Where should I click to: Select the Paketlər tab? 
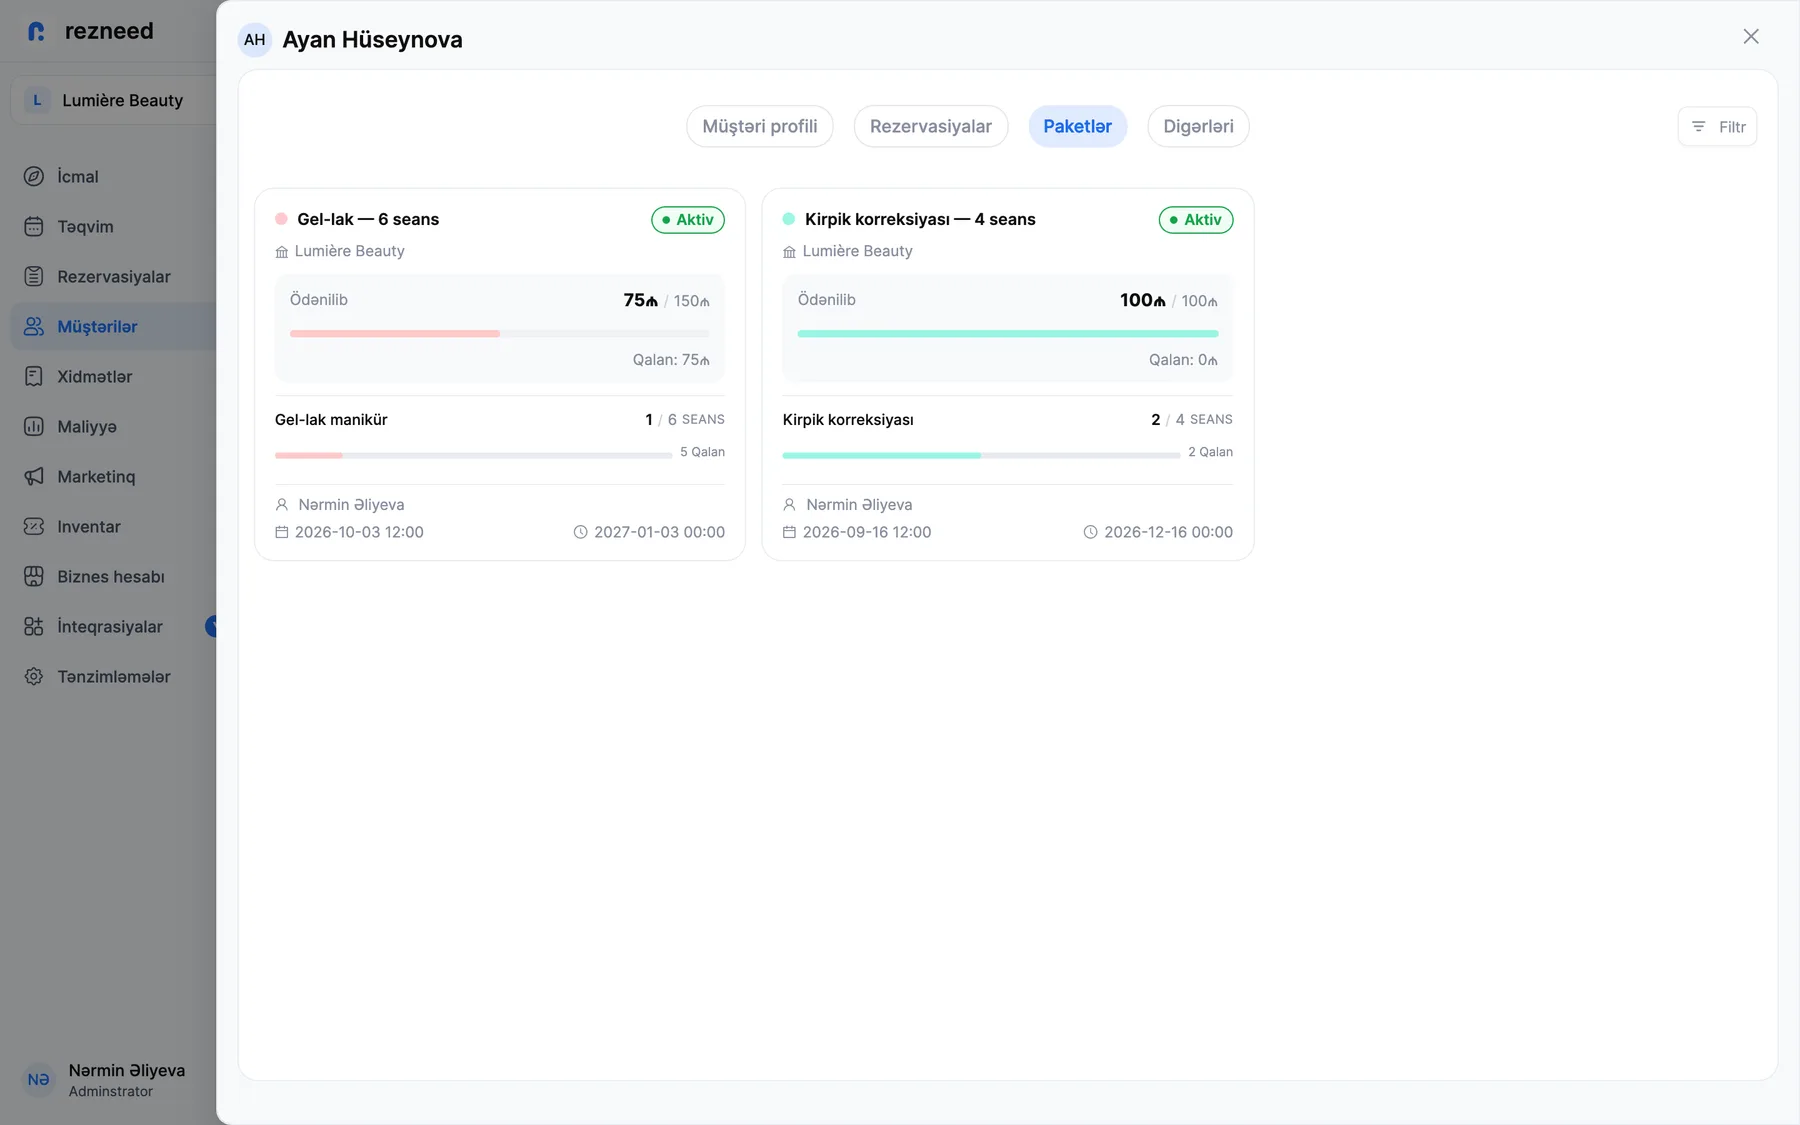[1078, 126]
